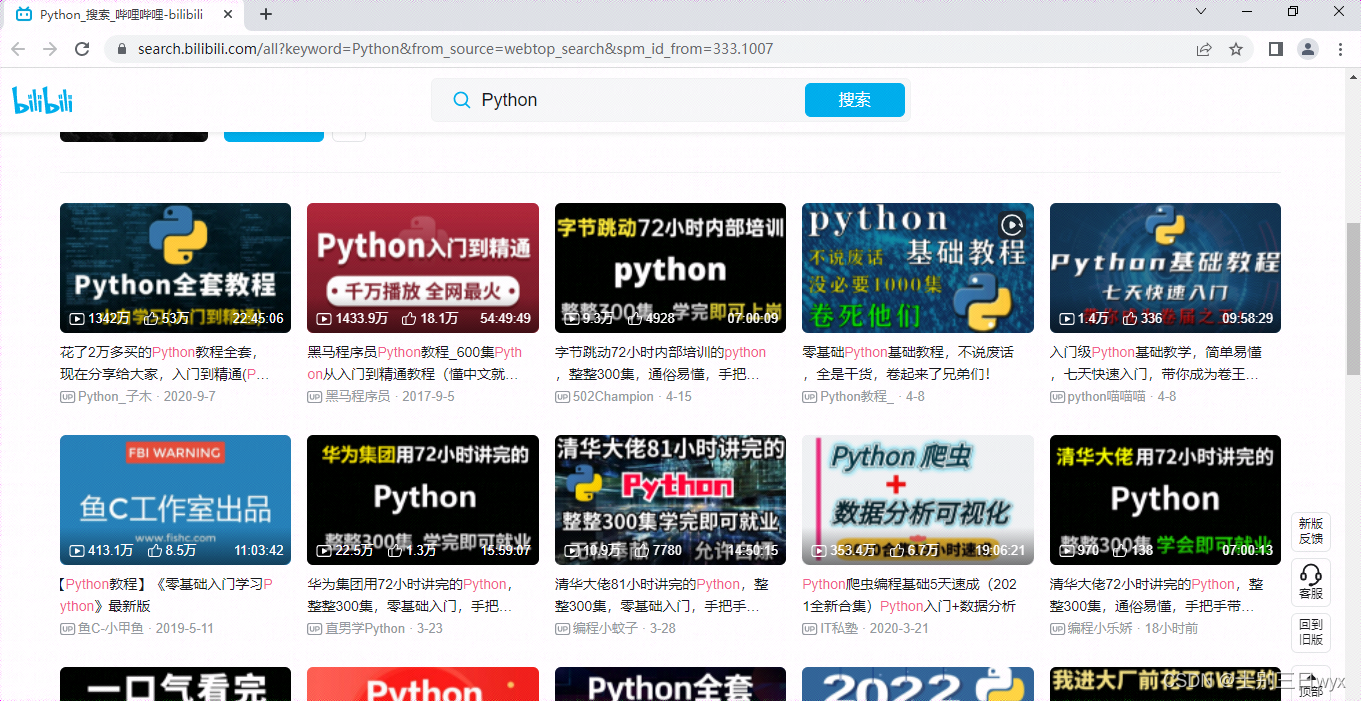
Task: Select the Python_搜索 bilibili tab
Action: [x=124, y=15]
